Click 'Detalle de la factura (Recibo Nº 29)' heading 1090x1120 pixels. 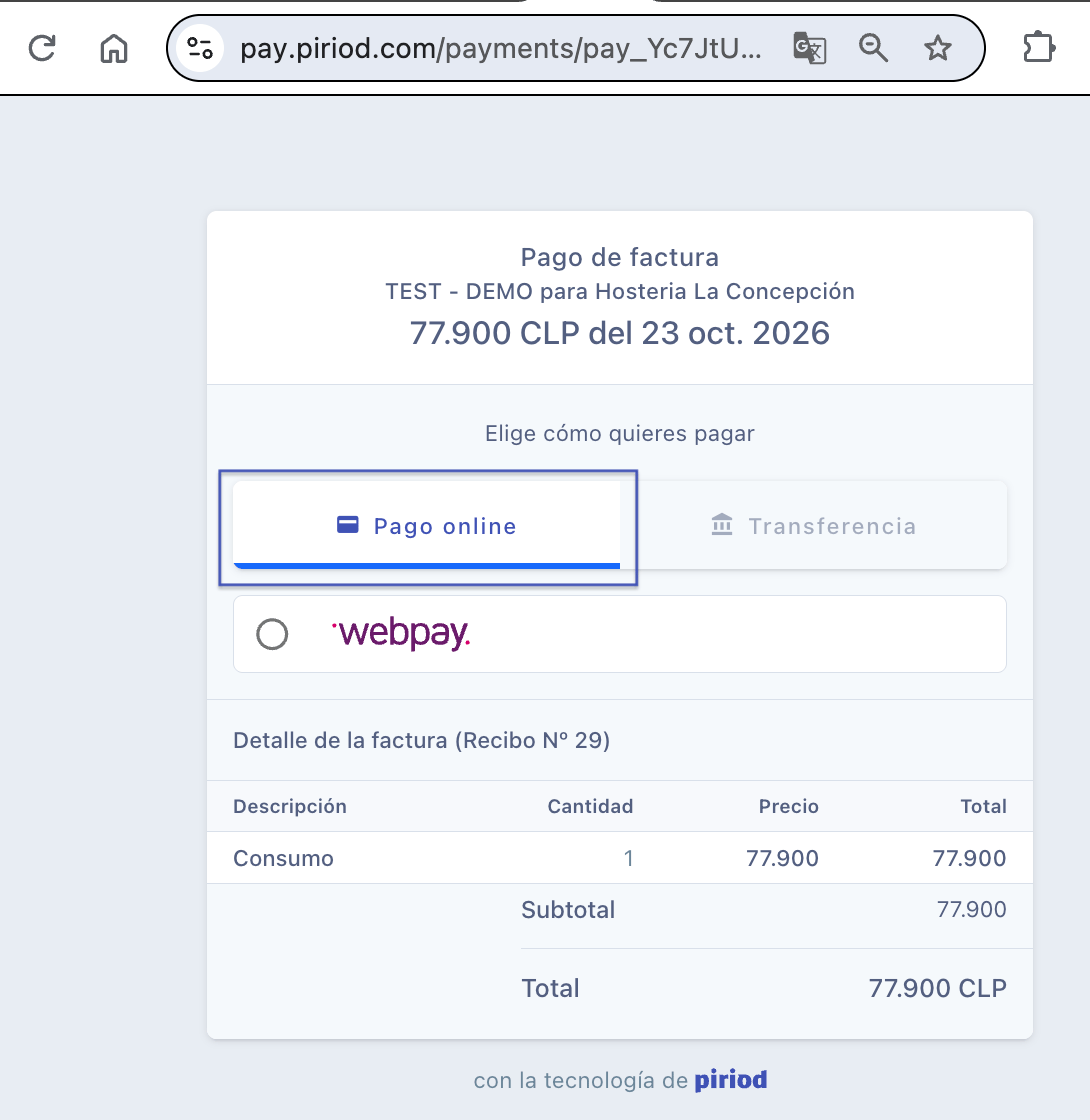421,740
